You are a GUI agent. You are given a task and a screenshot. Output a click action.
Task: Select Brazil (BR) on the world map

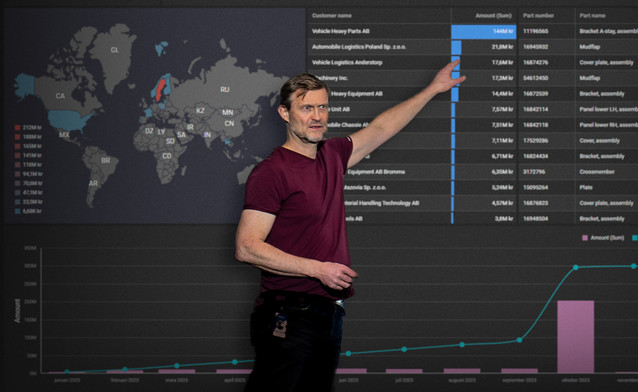point(105,160)
